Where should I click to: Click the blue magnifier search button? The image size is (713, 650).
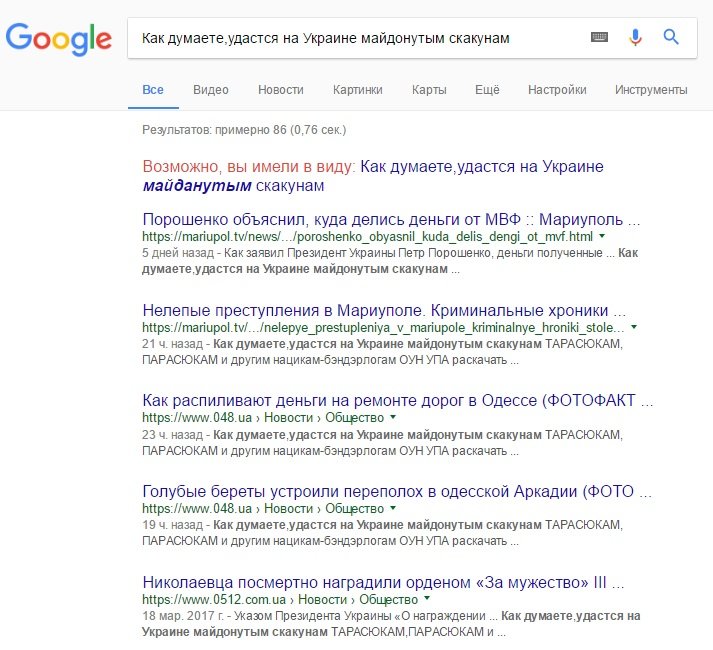[671, 37]
